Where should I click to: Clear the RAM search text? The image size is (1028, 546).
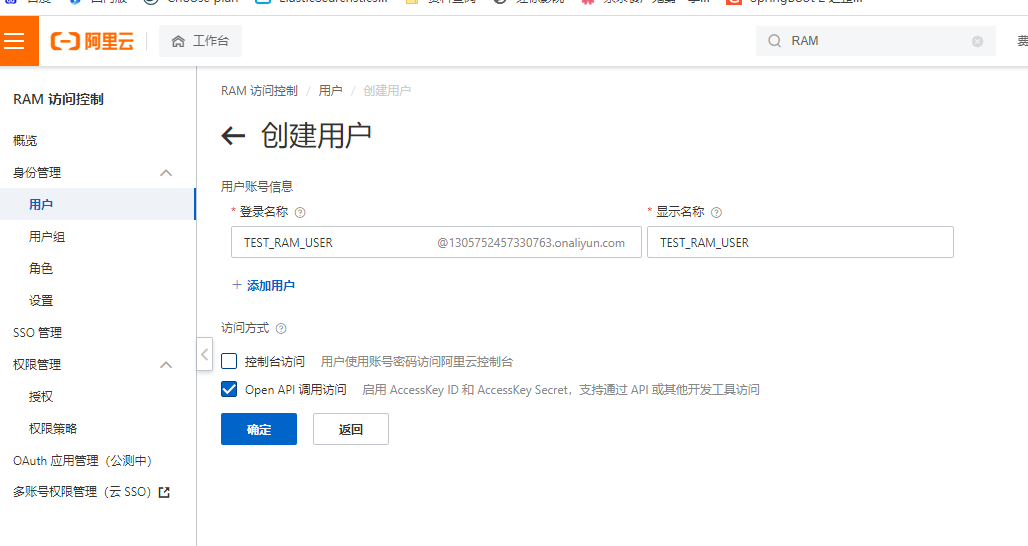click(x=978, y=41)
